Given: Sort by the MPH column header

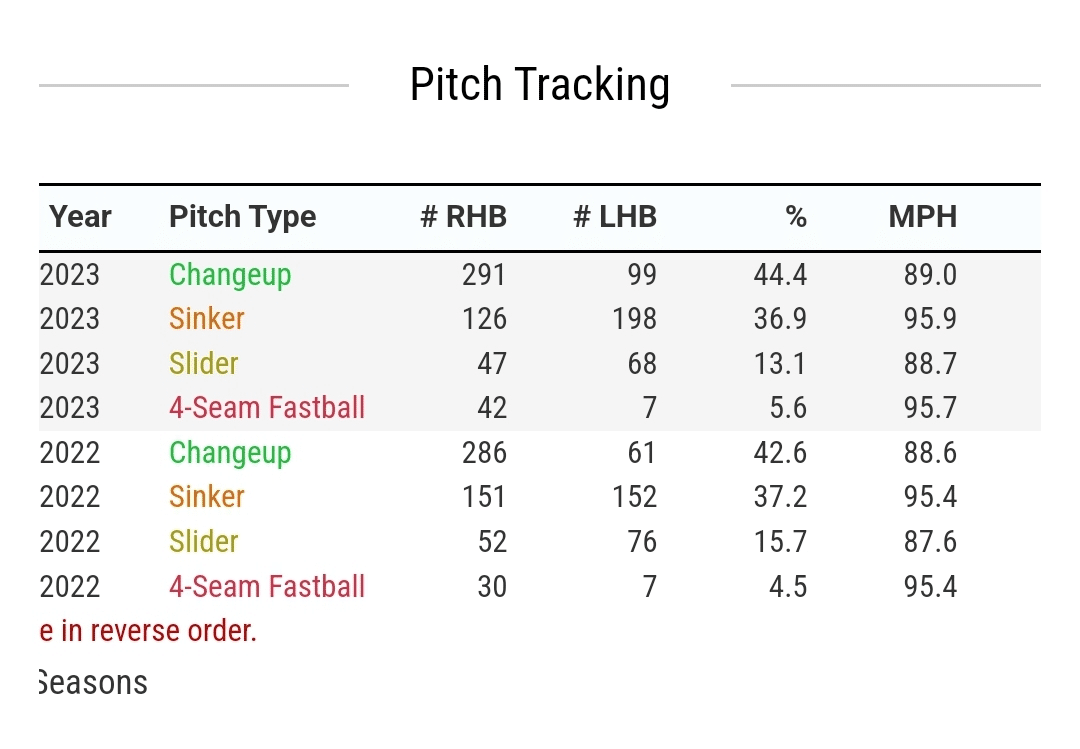Looking at the screenshot, I should pos(922,217).
